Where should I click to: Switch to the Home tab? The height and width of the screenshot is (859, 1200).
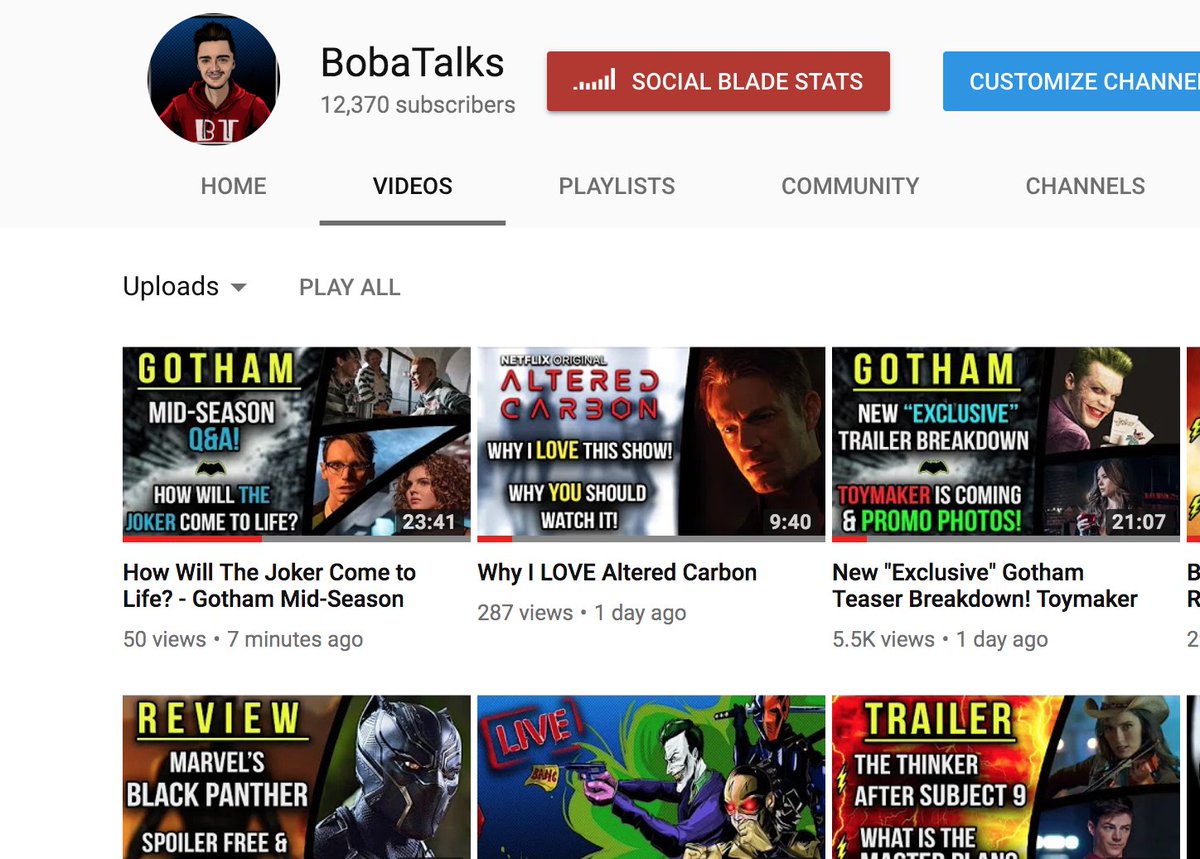pos(233,186)
